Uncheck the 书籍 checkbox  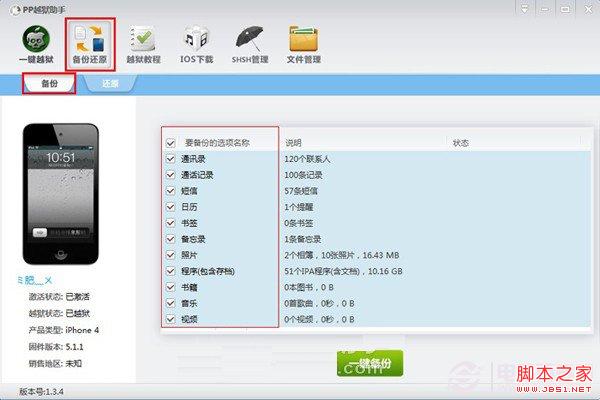pos(171,287)
